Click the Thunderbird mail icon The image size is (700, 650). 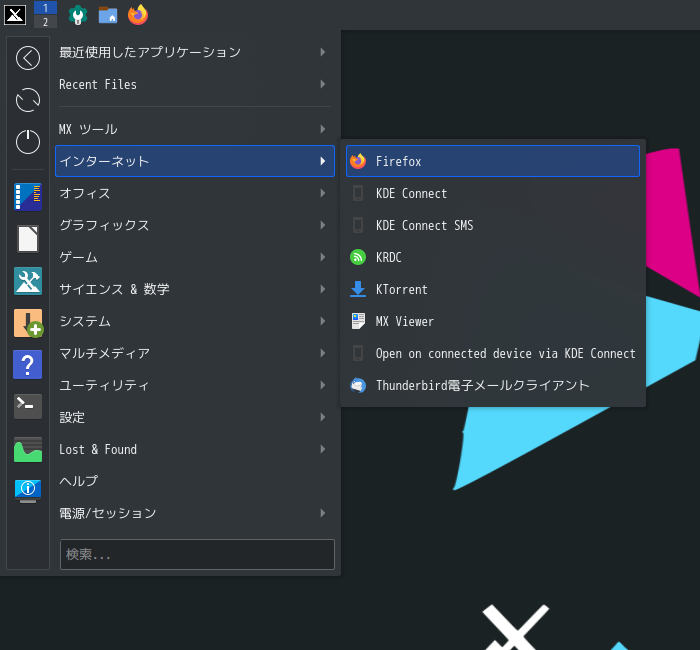click(358, 385)
